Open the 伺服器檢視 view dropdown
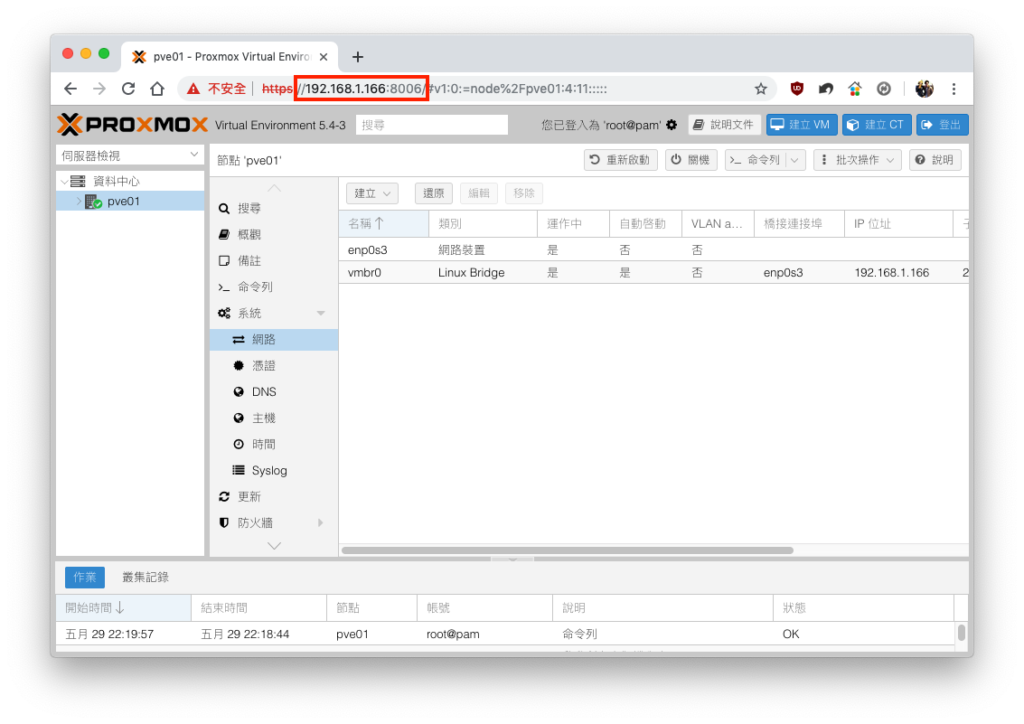 130,155
